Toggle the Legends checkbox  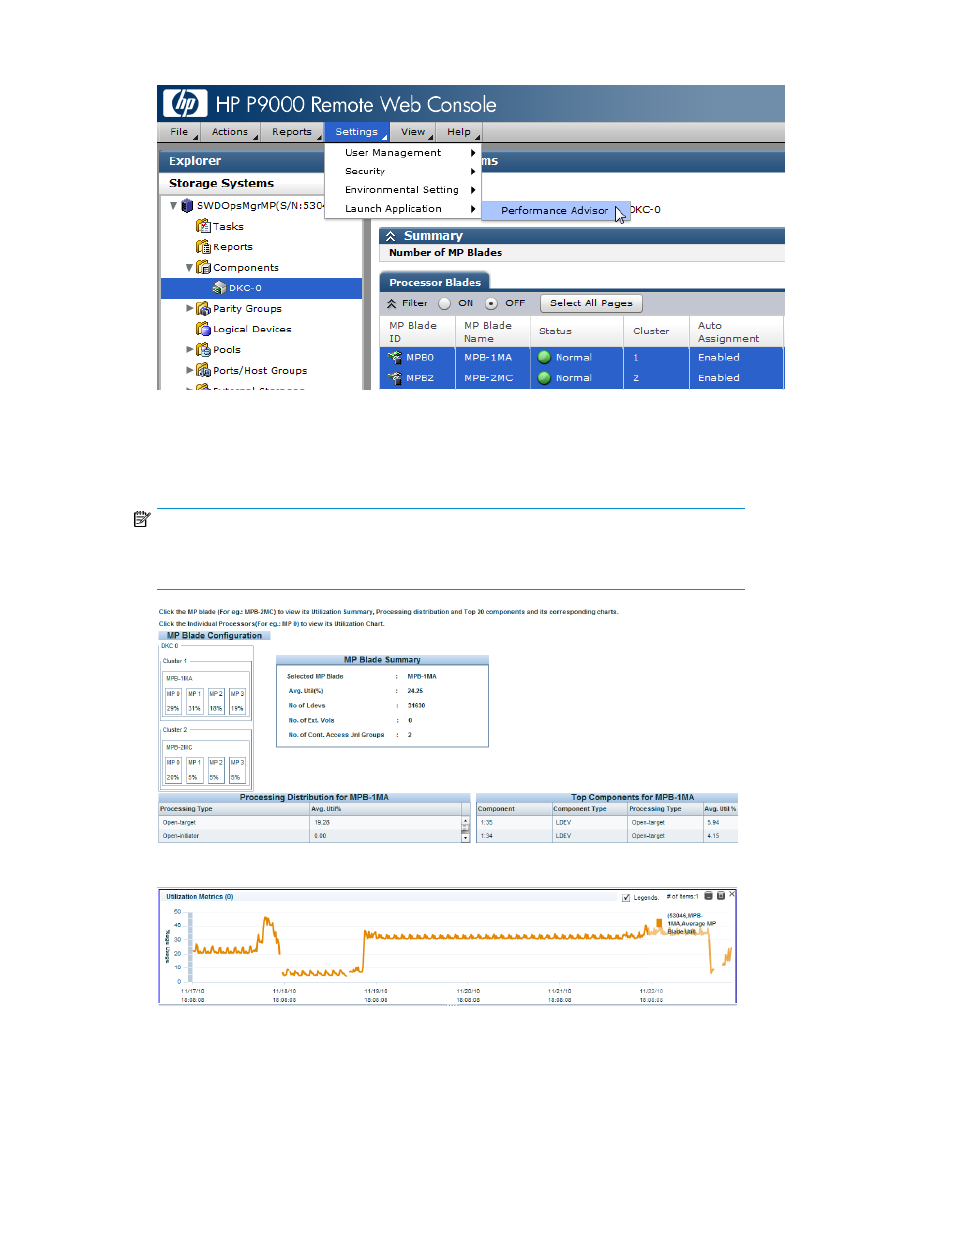click(x=626, y=898)
